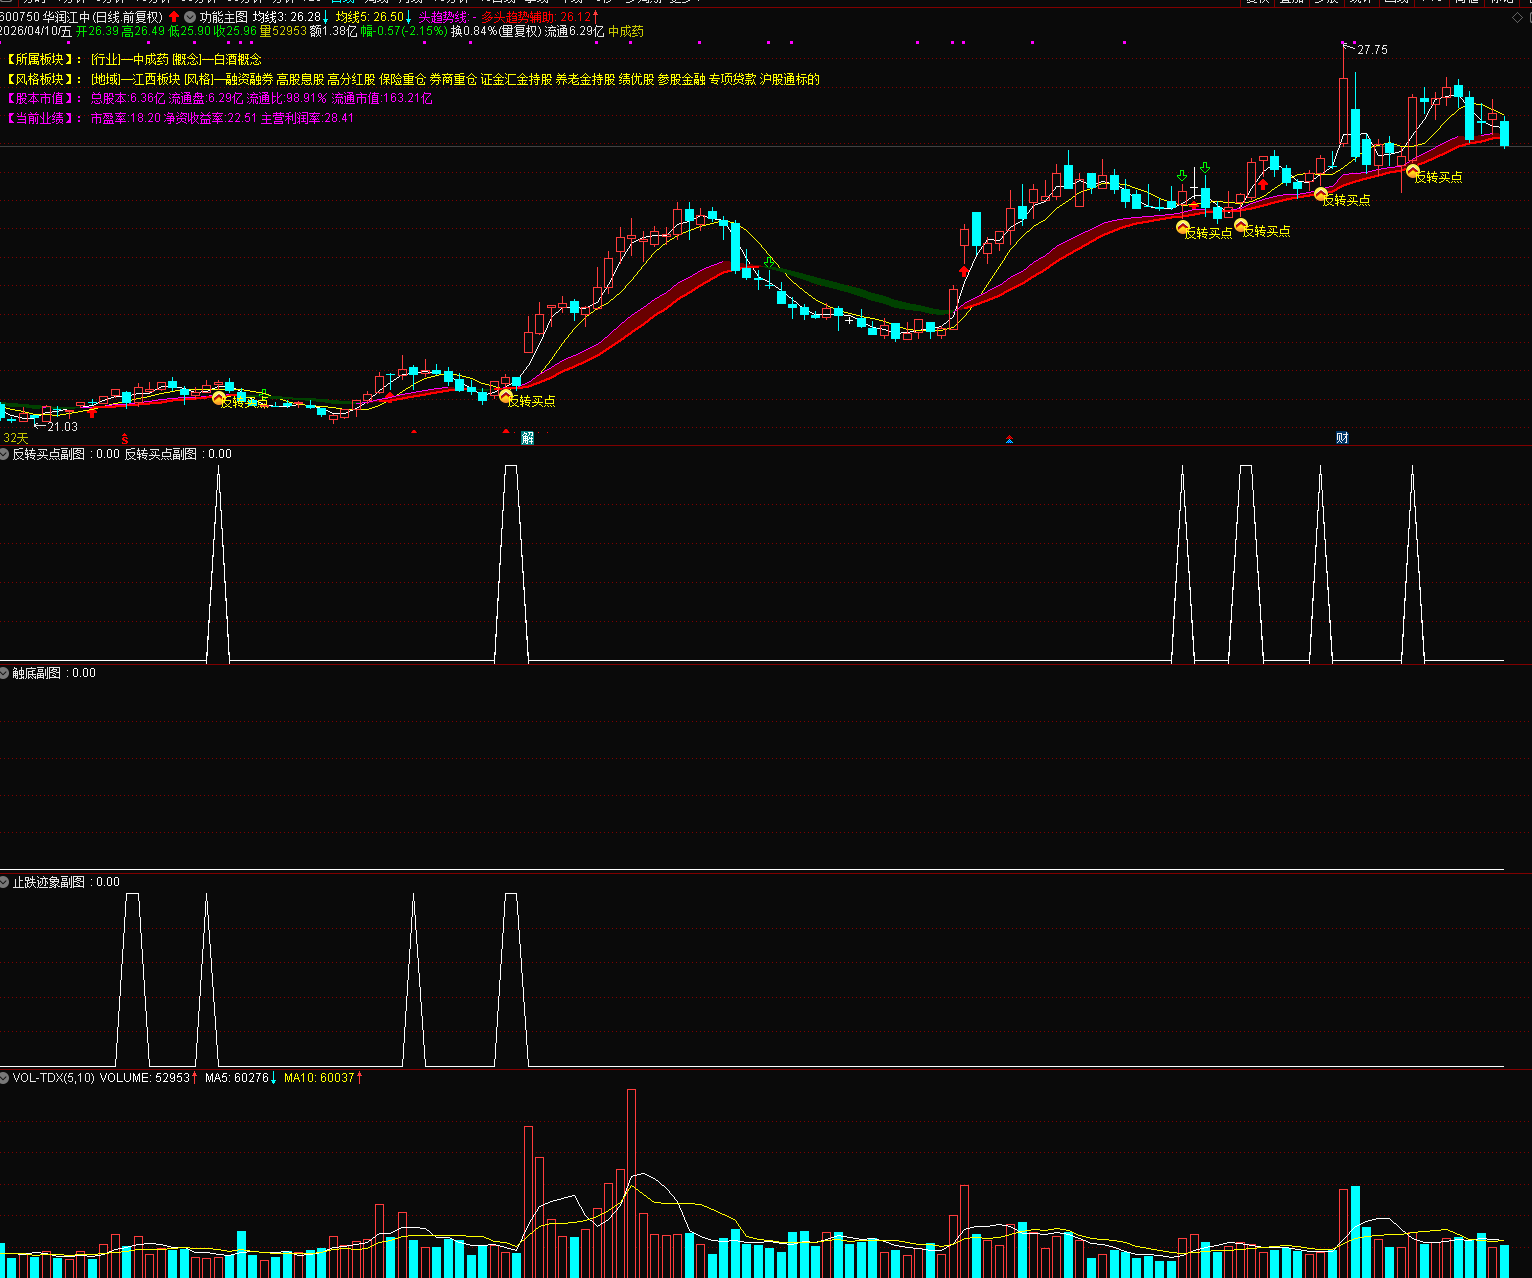Click the red up-arrow next to stock name
This screenshot has width=1532, height=1278.
pos(174,17)
